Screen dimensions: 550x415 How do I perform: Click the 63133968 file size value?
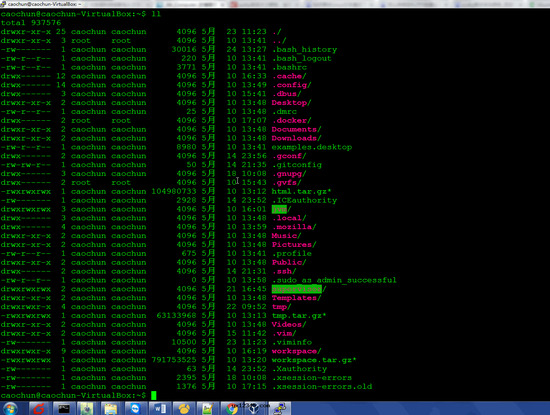point(176,316)
